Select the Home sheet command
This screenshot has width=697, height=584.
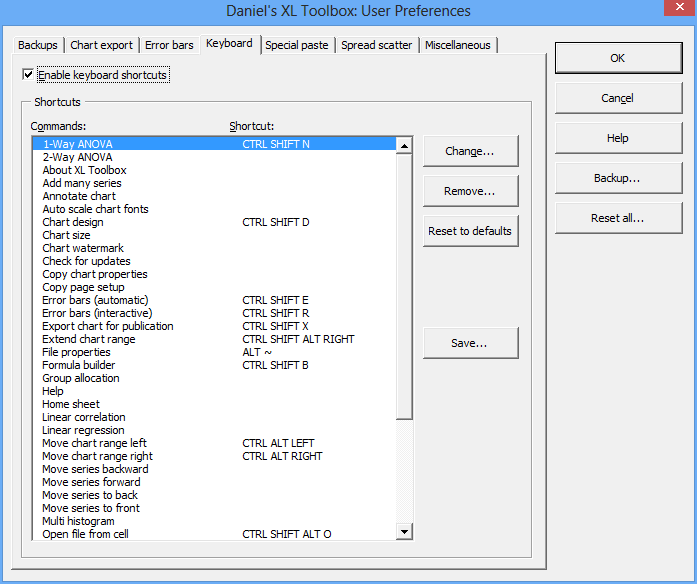(214, 404)
